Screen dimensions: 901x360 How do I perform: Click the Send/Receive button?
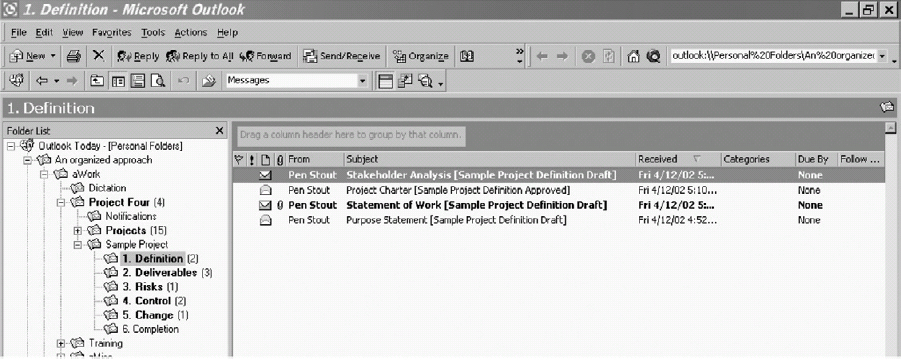[342, 56]
